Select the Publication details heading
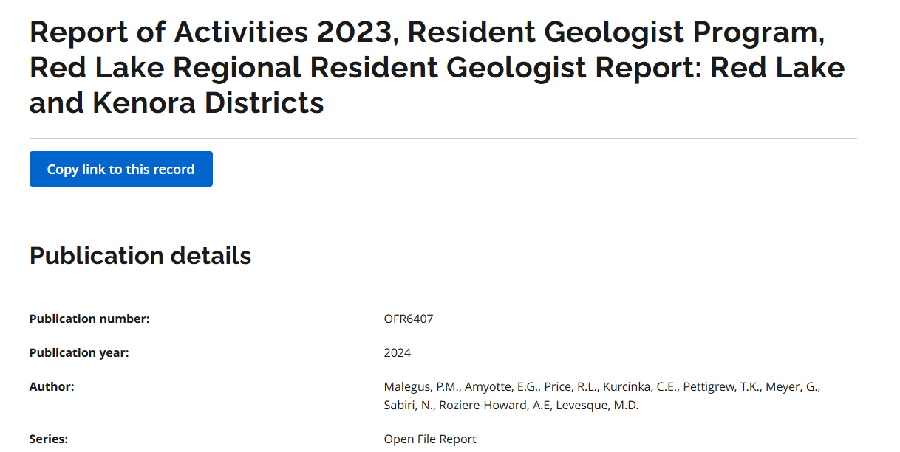This screenshot has width=900, height=452. (x=140, y=256)
